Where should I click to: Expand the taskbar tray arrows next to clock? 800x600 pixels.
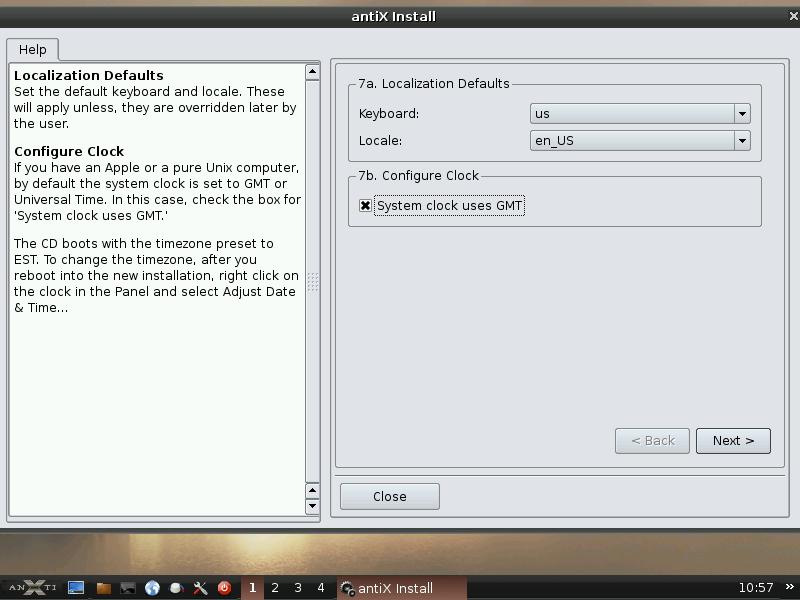(789, 587)
